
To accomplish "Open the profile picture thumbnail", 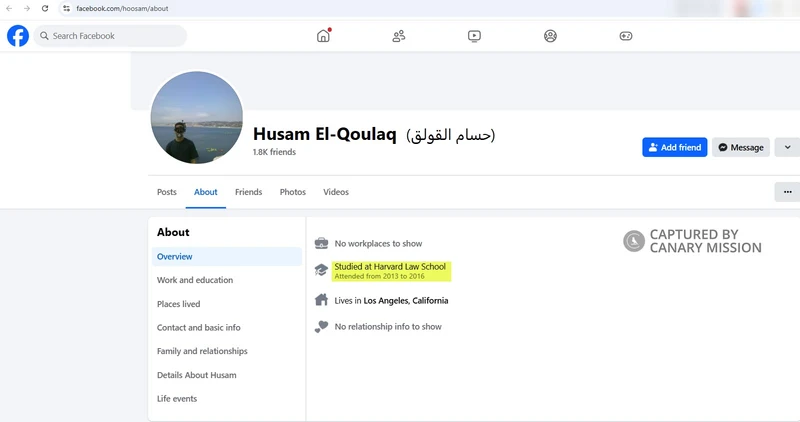I will coord(197,117).
